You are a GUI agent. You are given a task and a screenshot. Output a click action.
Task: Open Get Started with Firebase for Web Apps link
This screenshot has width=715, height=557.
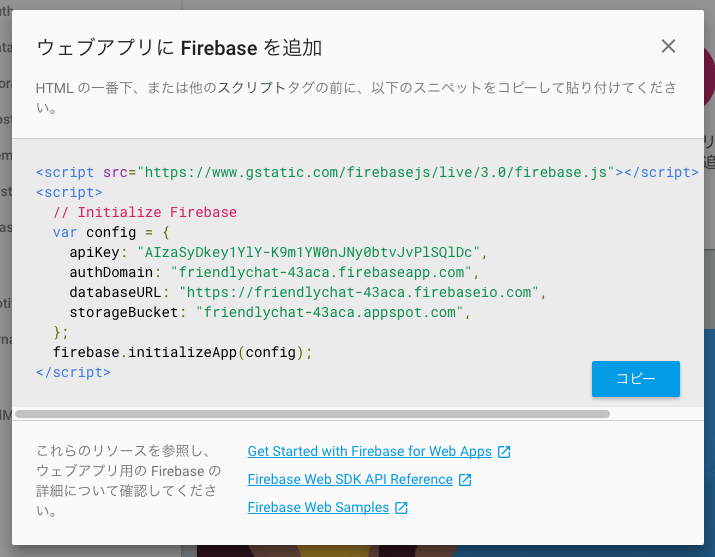pyautogui.click(x=369, y=451)
